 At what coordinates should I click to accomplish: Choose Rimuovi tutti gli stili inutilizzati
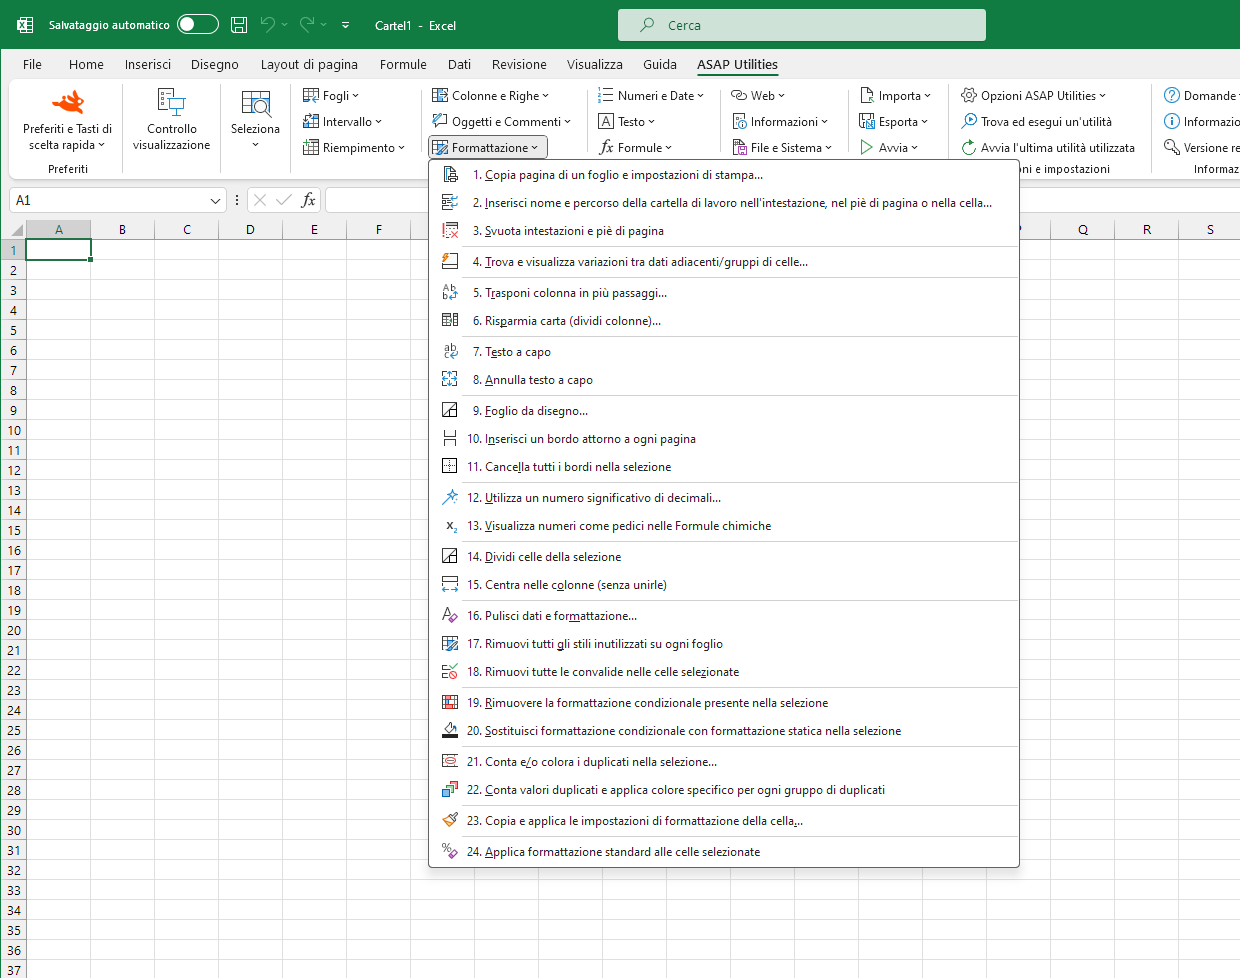point(724,644)
